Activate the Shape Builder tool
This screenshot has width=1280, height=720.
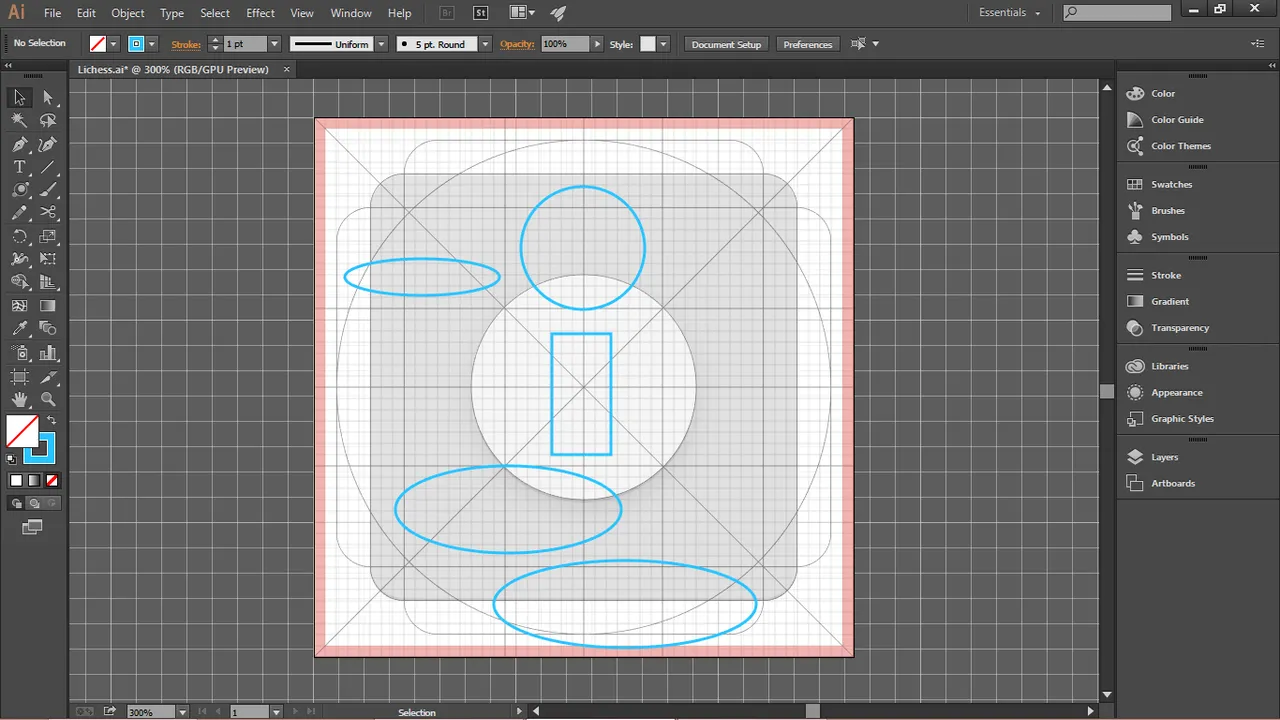click(x=19, y=283)
